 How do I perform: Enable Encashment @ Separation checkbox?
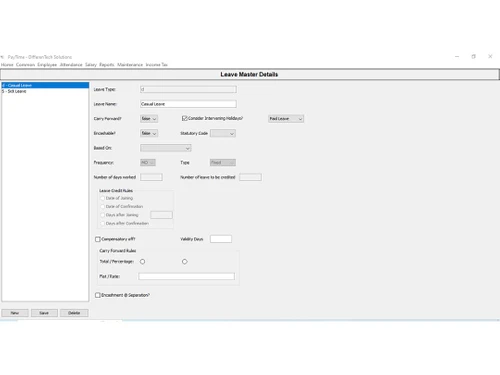click(98, 295)
